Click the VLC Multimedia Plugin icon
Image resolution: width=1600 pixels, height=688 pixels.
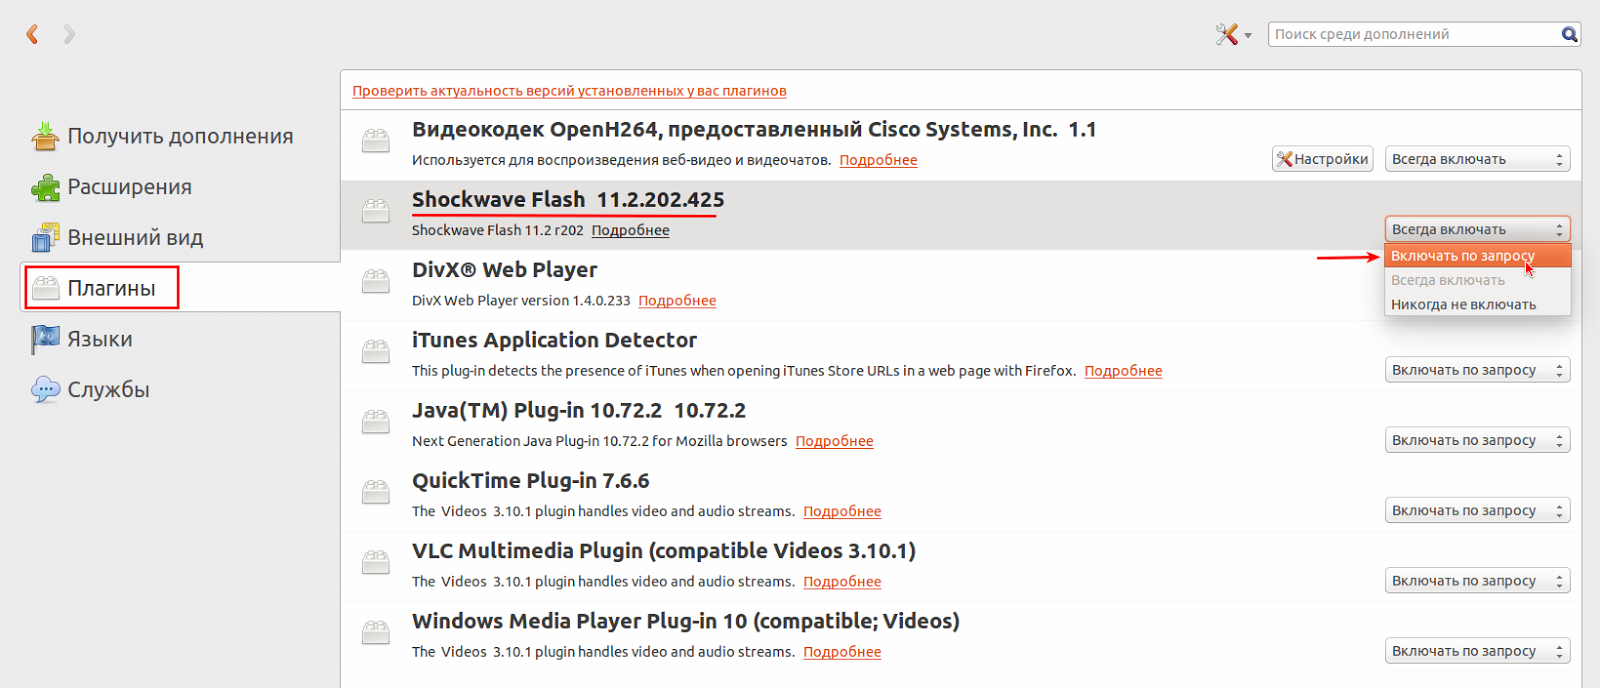tap(376, 562)
